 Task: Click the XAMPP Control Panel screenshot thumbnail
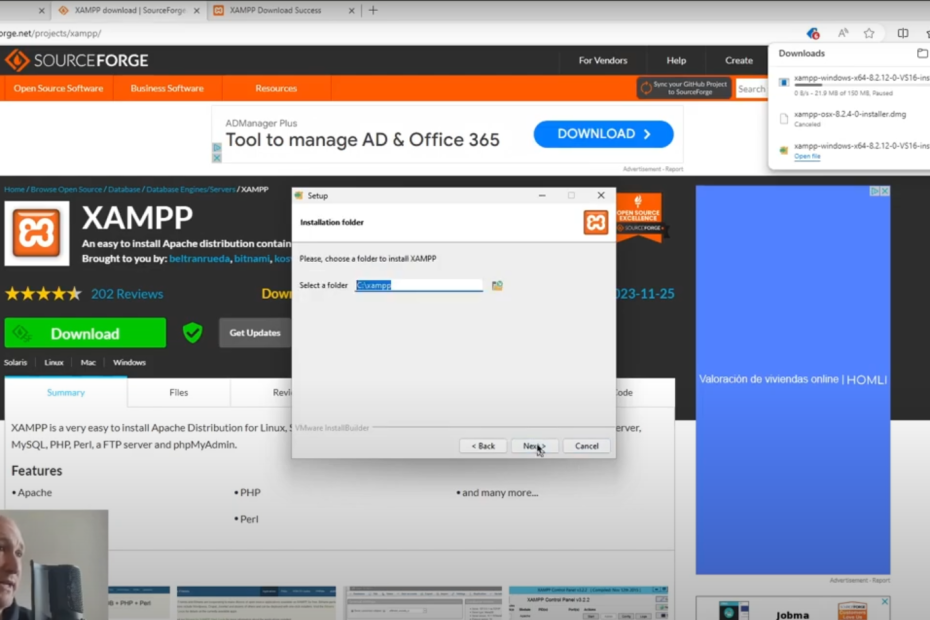(588, 603)
